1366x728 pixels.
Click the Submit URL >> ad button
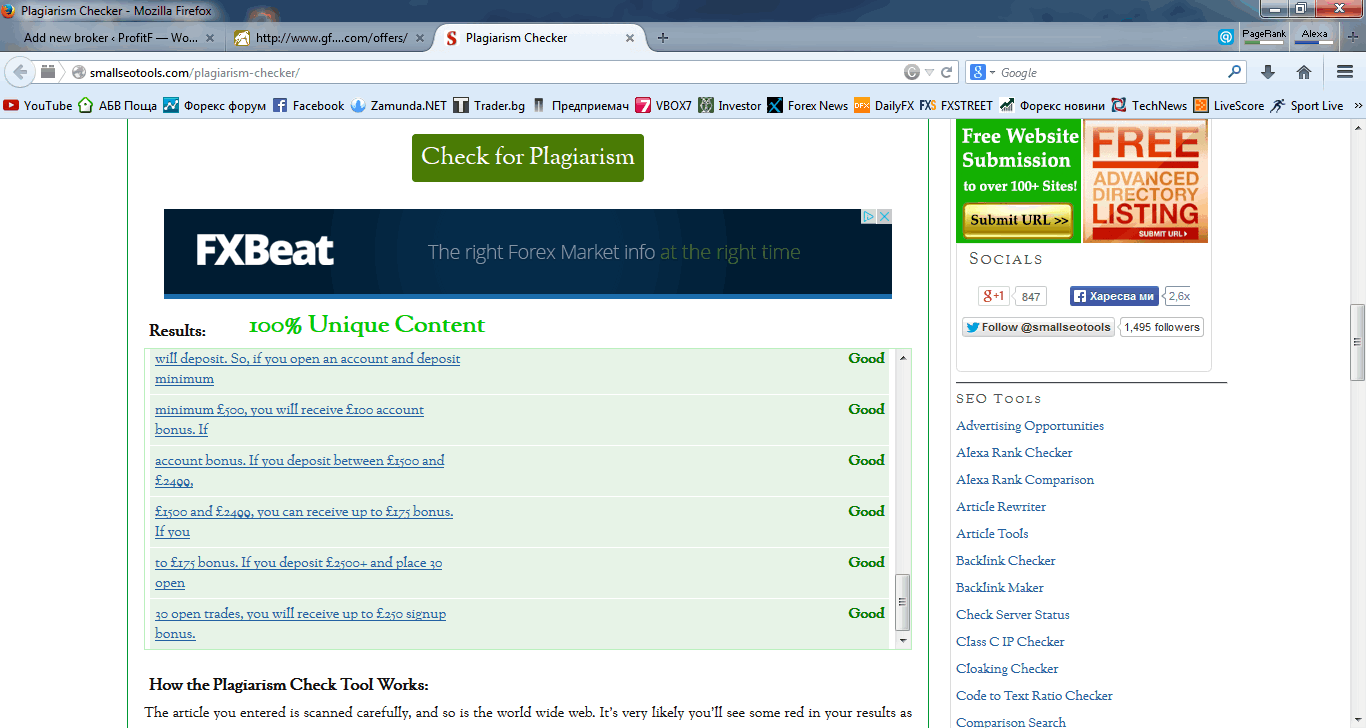pos(1019,220)
